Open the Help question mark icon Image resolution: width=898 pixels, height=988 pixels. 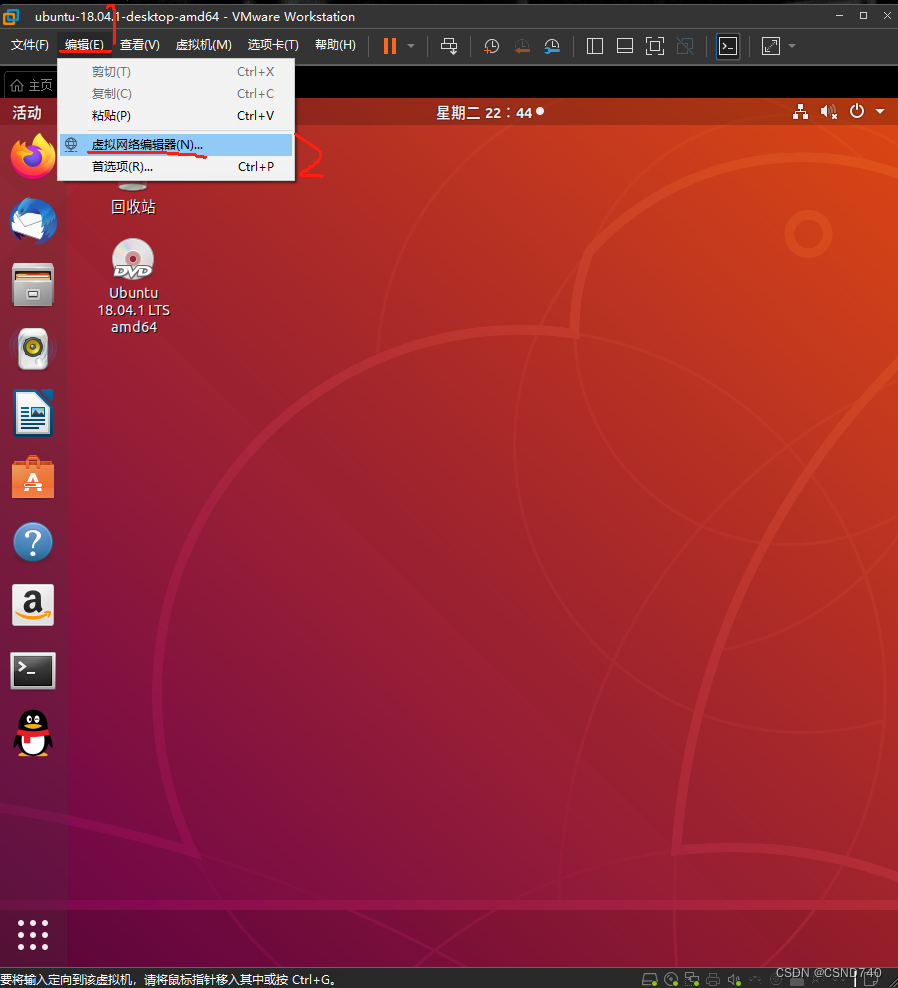pyautogui.click(x=33, y=542)
